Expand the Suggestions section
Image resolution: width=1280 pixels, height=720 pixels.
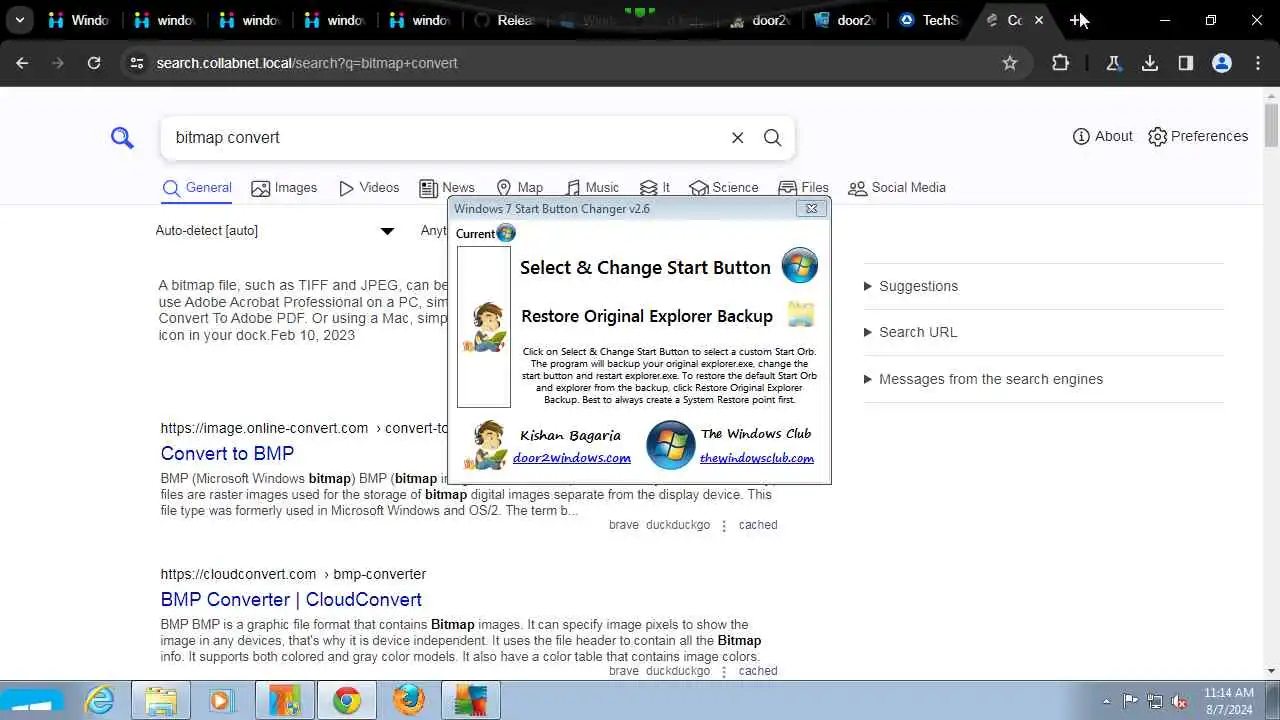911,286
